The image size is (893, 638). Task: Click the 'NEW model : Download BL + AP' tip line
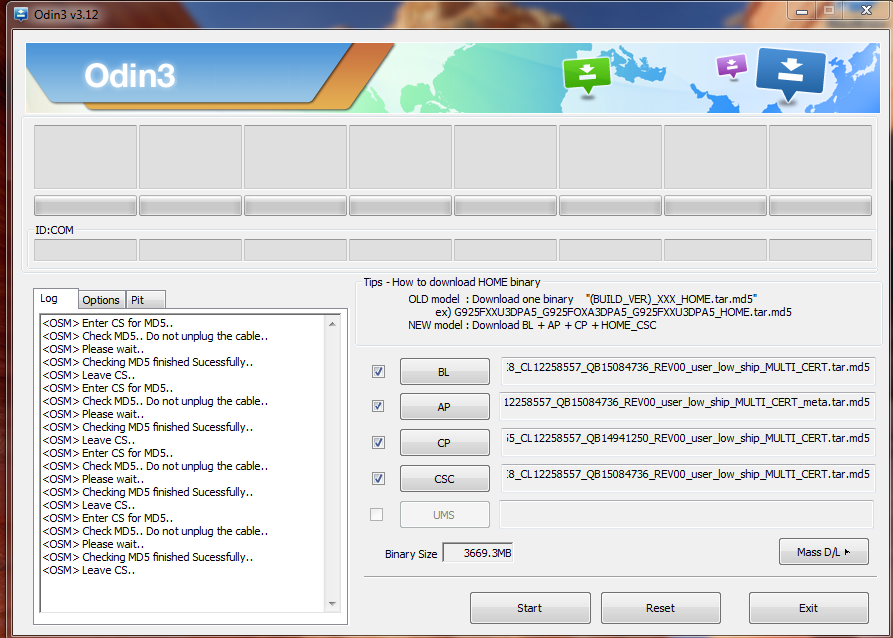[x=532, y=325]
